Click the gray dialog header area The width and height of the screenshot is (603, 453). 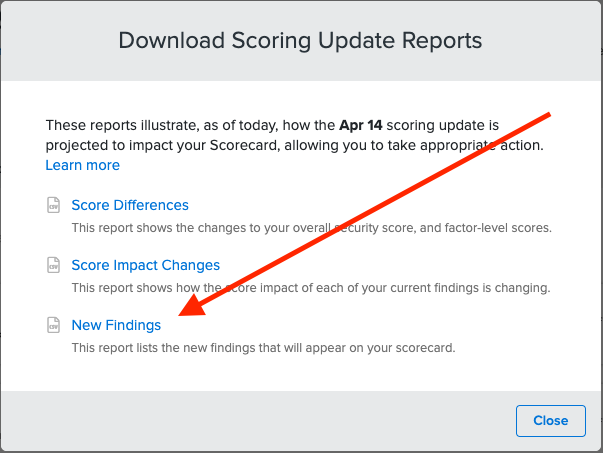(x=302, y=41)
